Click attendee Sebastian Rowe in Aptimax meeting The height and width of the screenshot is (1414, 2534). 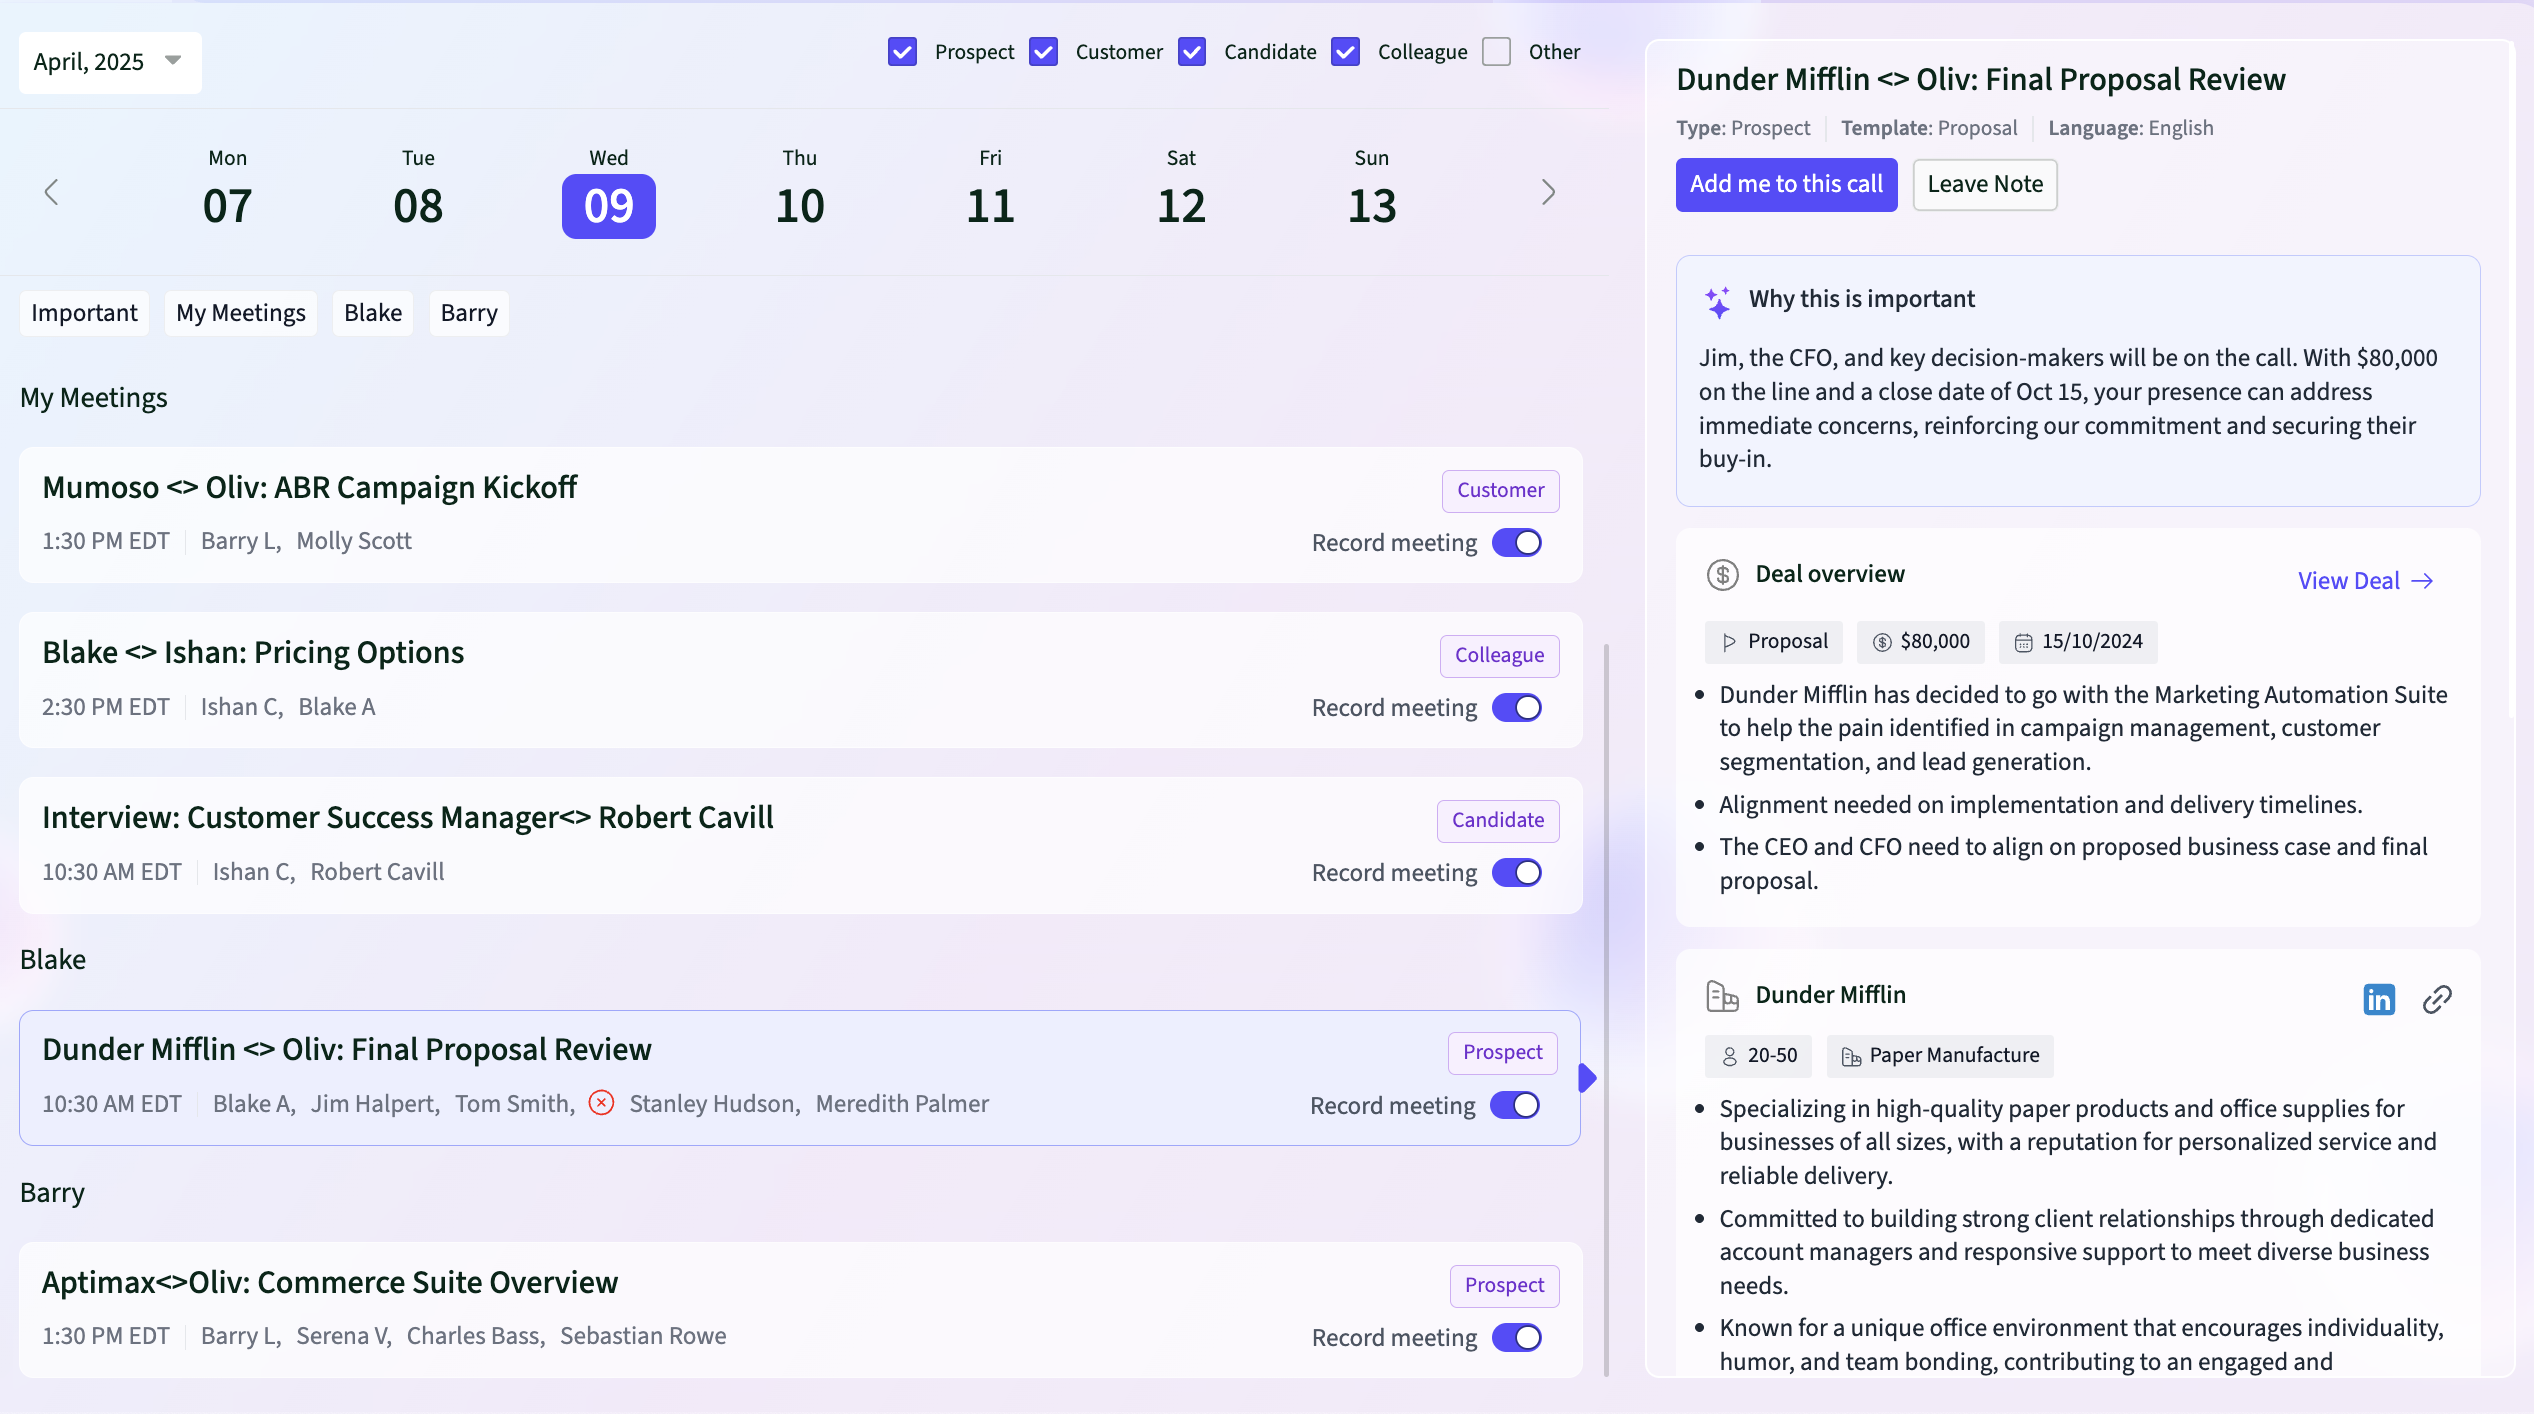pos(643,1336)
